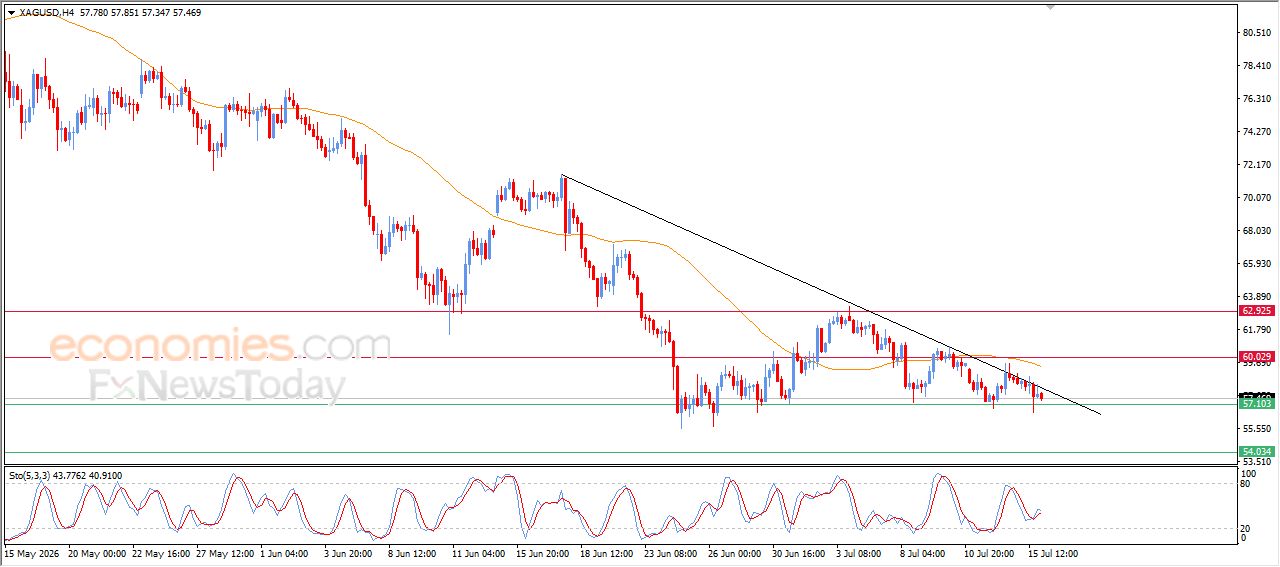The height and width of the screenshot is (567, 1280).
Task: Click the FxNewsToday watermark logo
Action: click(217, 386)
